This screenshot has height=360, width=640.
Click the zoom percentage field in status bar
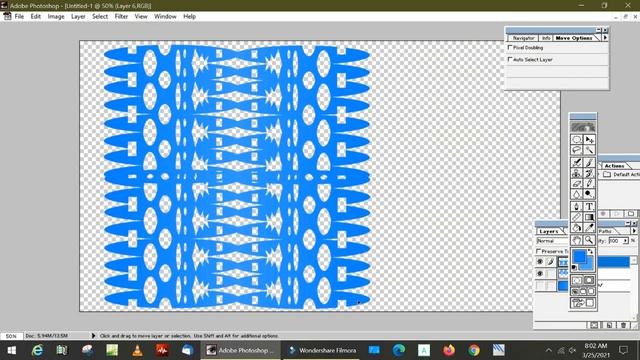11,336
